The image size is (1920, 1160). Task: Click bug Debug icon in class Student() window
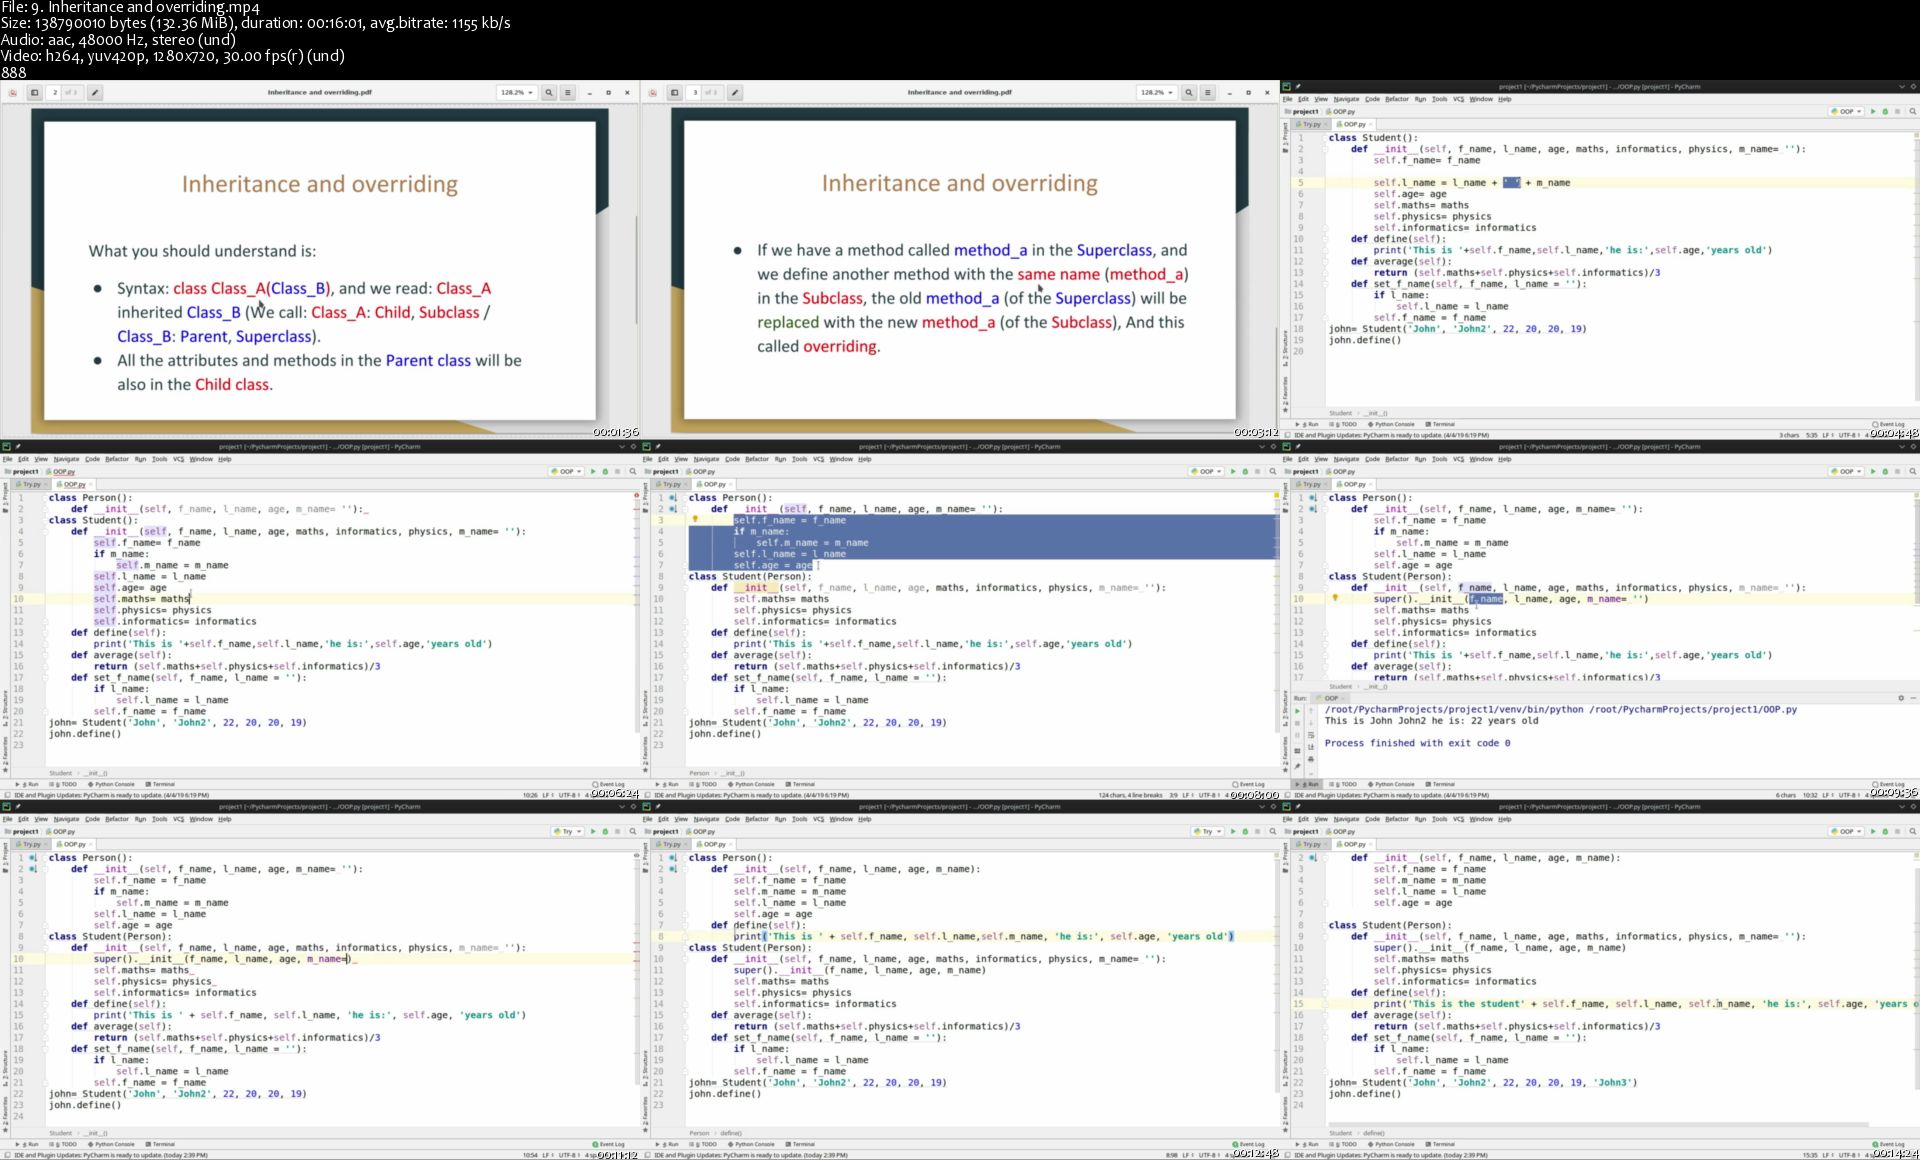(1885, 111)
